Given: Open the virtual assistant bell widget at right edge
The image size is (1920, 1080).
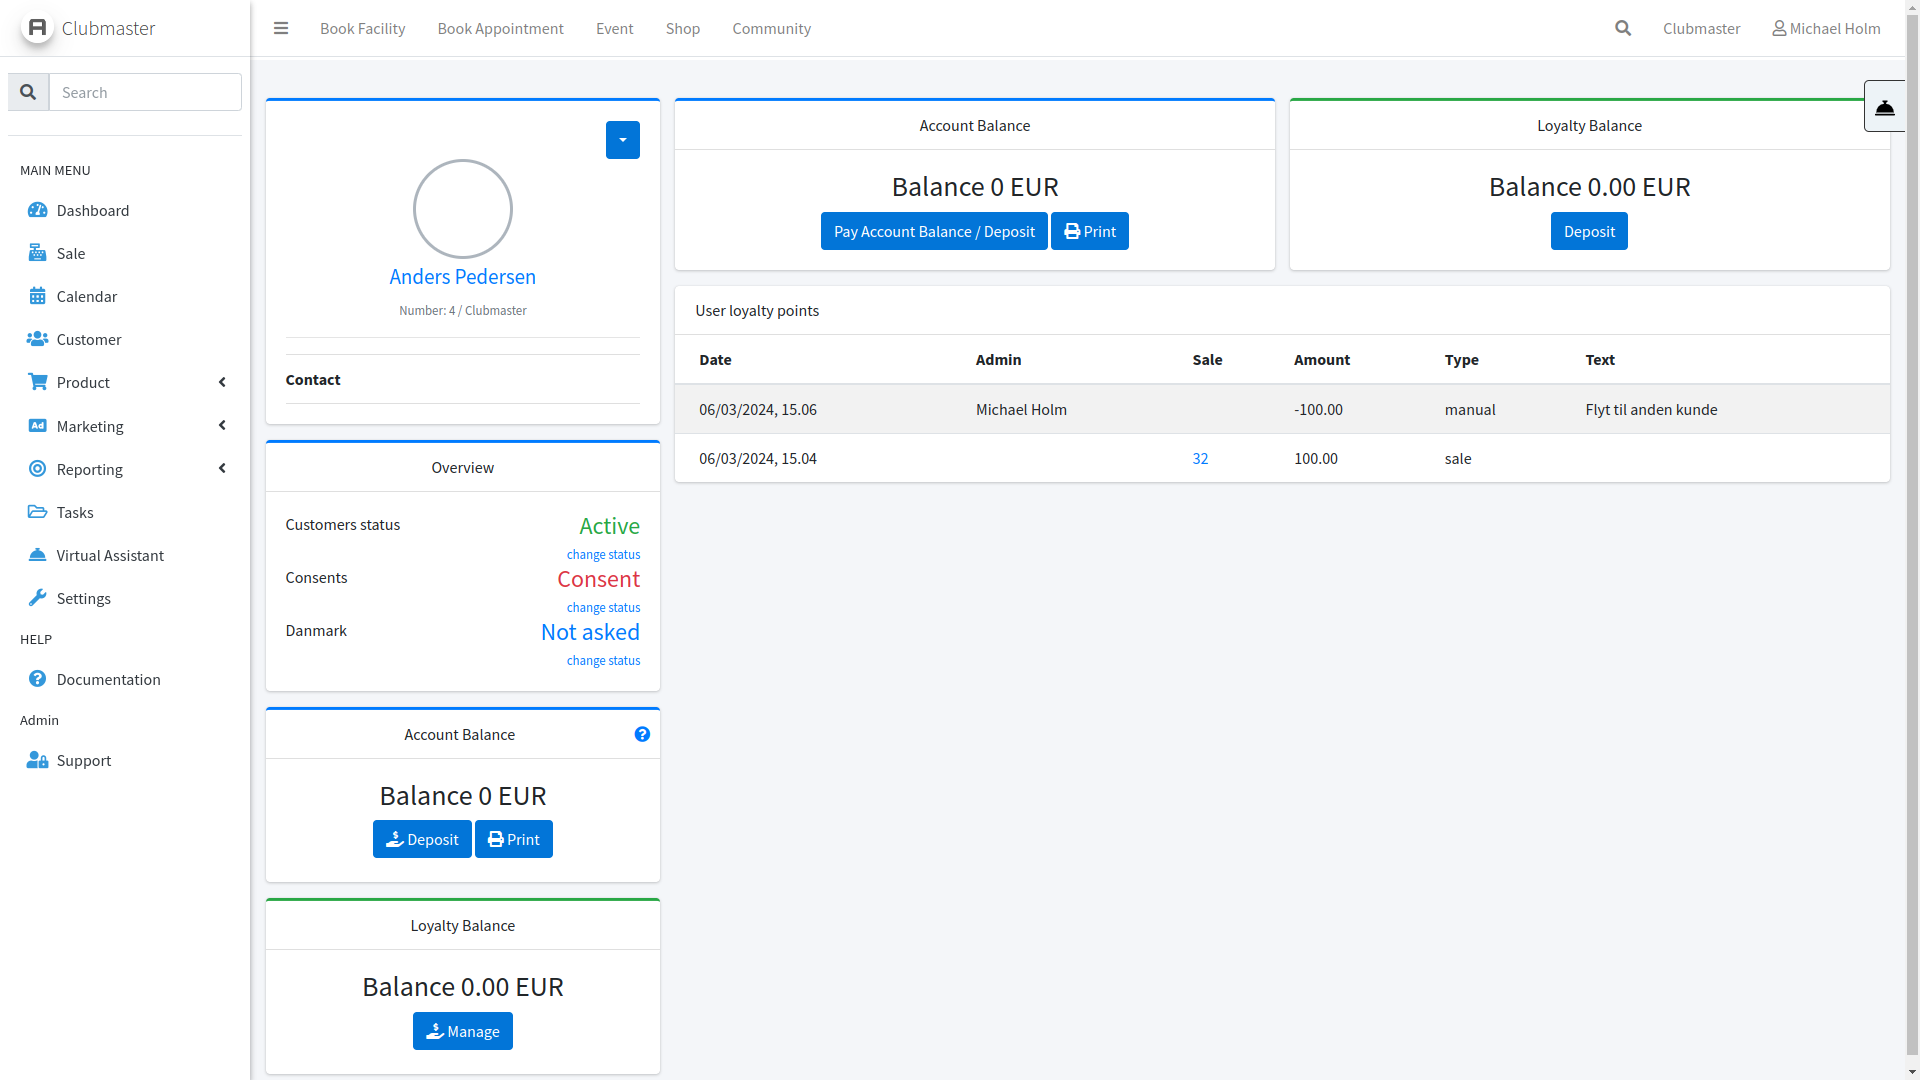Looking at the screenshot, I should tap(1885, 107).
